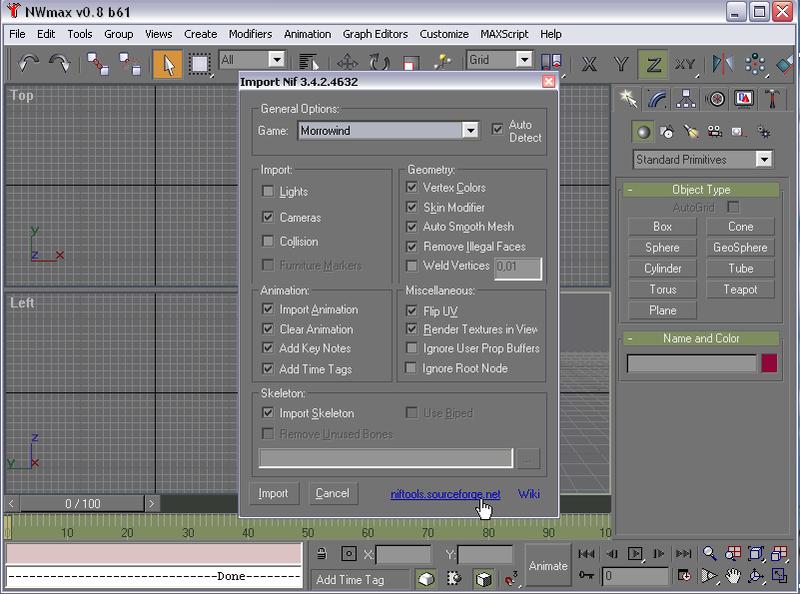Open the Utilities hammer panel tab
Image resolution: width=800 pixels, height=594 pixels.
point(772,98)
